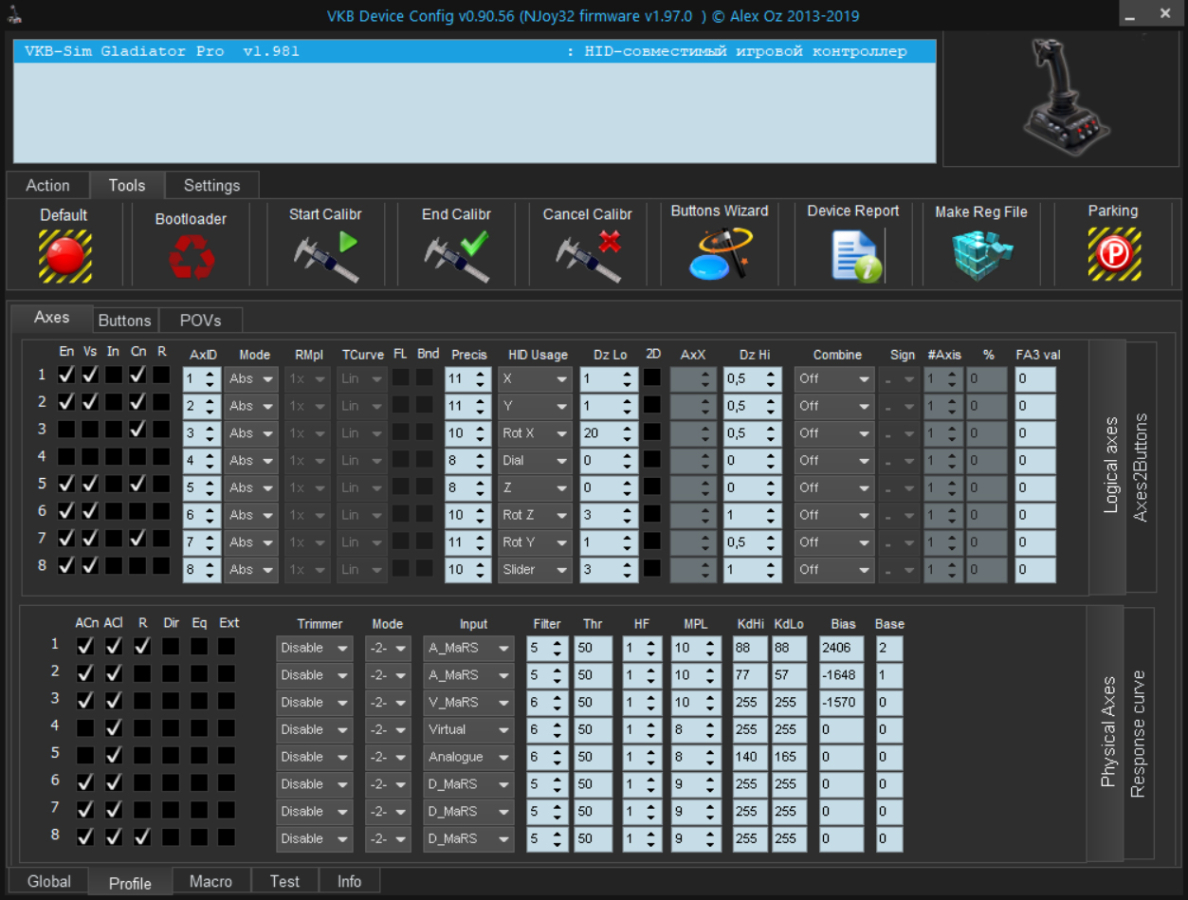Click the Default red button icon
The height and width of the screenshot is (900, 1188).
click(65, 256)
